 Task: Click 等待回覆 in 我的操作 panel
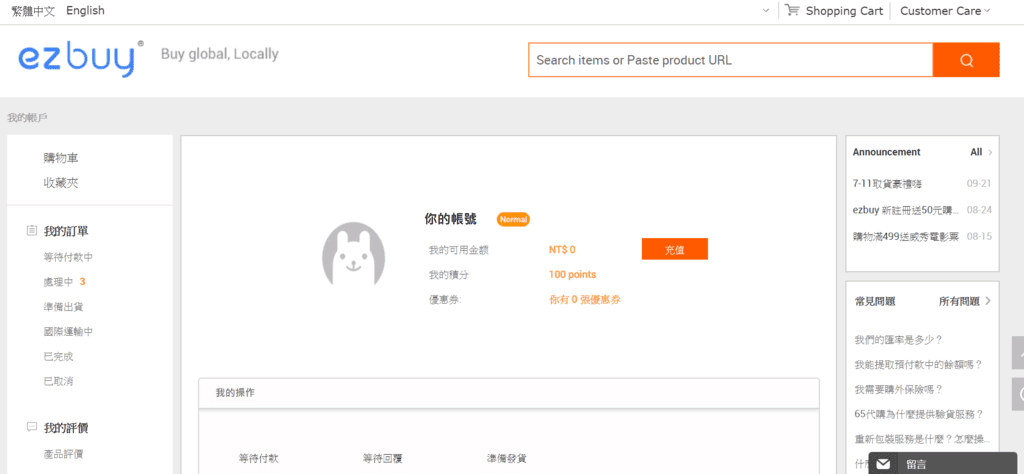(383, 459)
